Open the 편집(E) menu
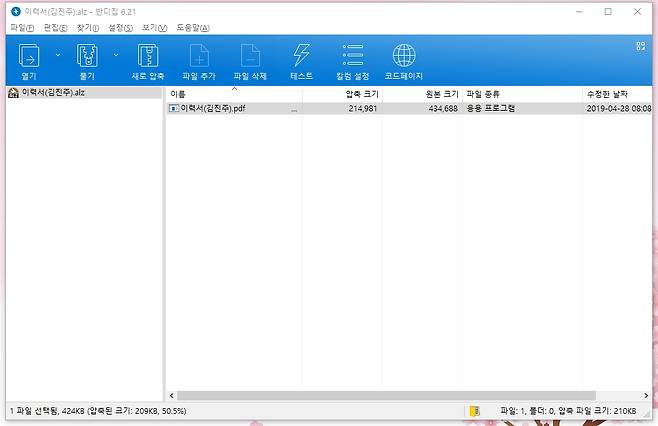This screenshot has width=658, height=426. tap(55, 28)
